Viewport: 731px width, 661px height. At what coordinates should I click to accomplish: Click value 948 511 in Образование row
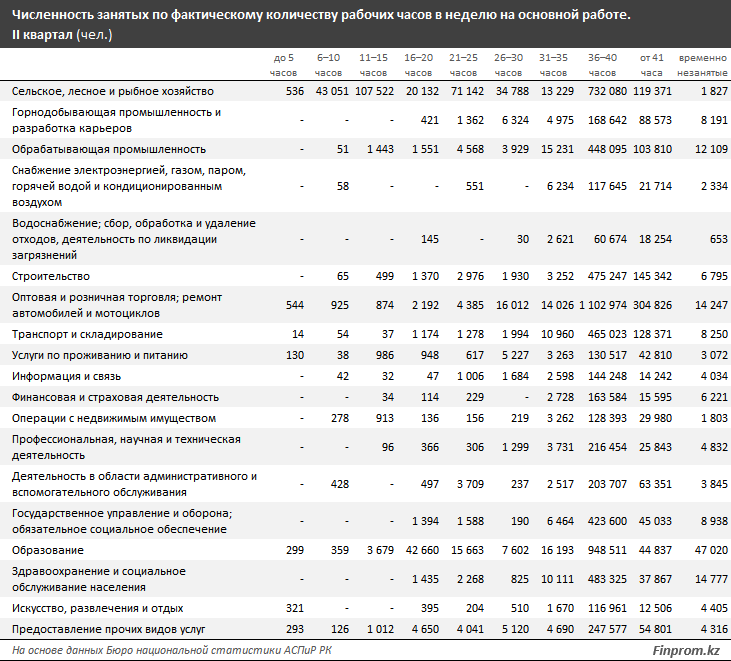[x=607, y=551]
